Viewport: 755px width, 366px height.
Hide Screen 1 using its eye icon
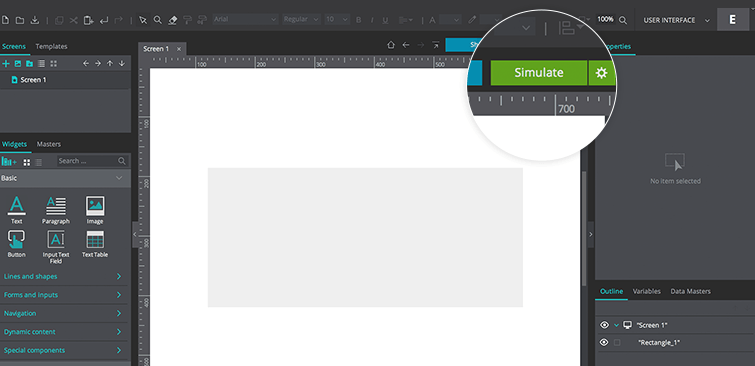604,325
